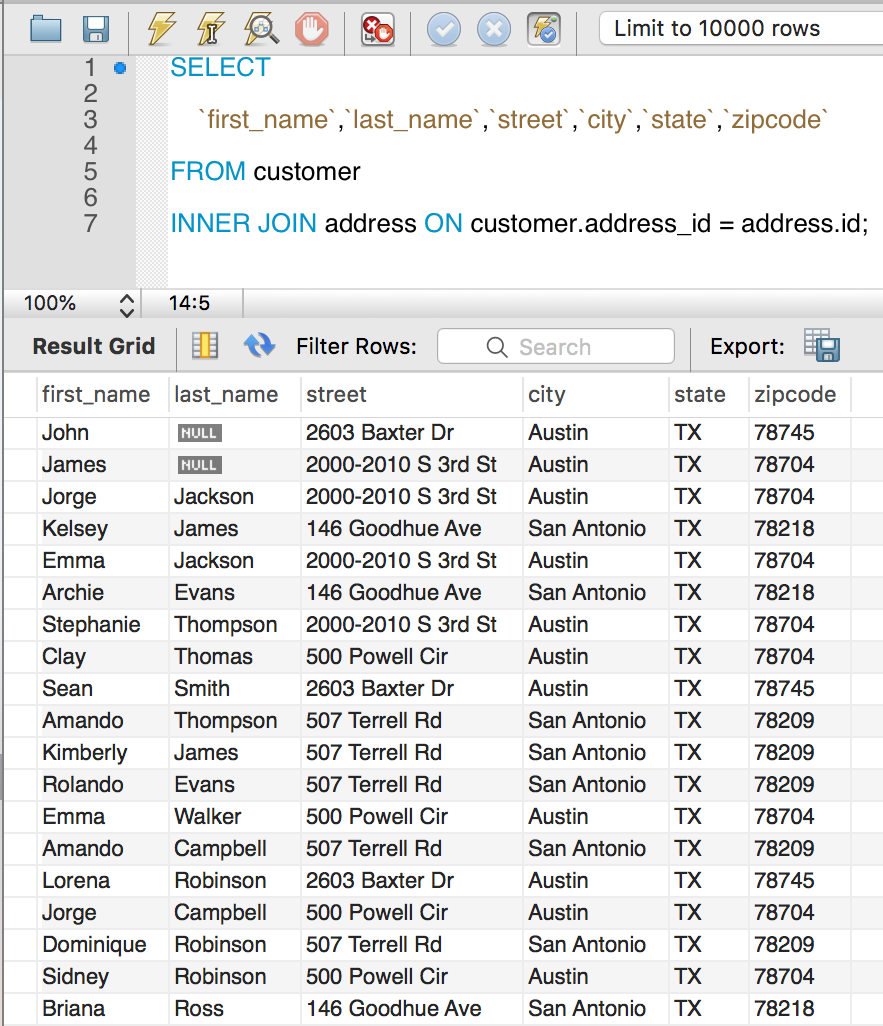
Task: Sort by the state column header
Action: coord(709,395)
